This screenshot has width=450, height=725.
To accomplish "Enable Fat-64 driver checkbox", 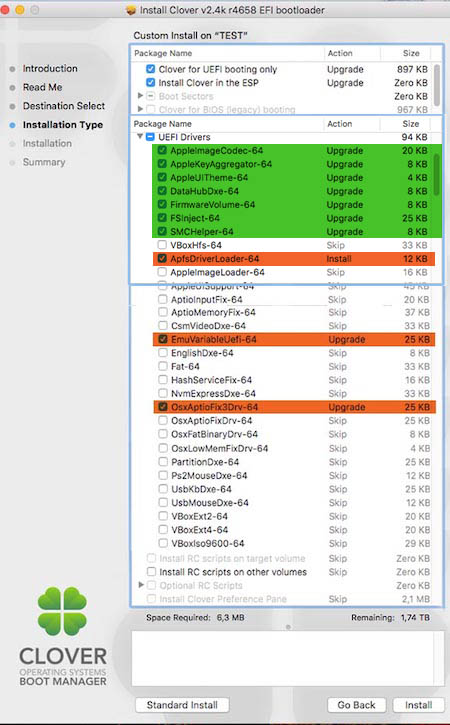I will (x=163, y=366).
